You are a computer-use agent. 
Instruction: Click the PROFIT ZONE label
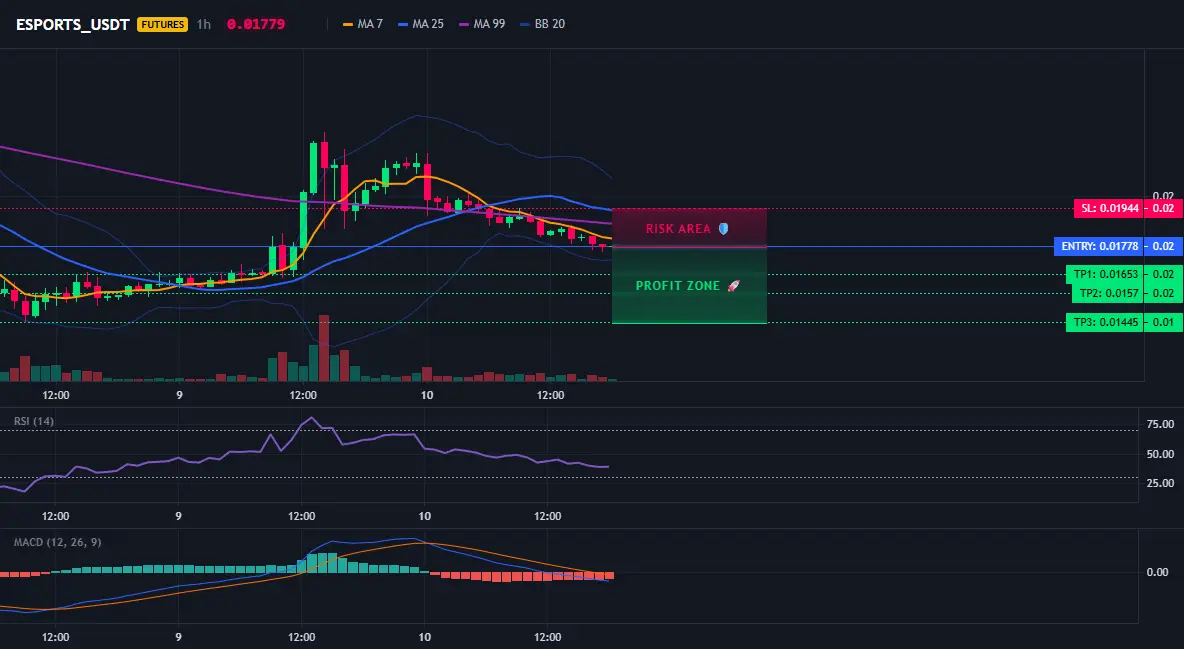pos(678,286)
